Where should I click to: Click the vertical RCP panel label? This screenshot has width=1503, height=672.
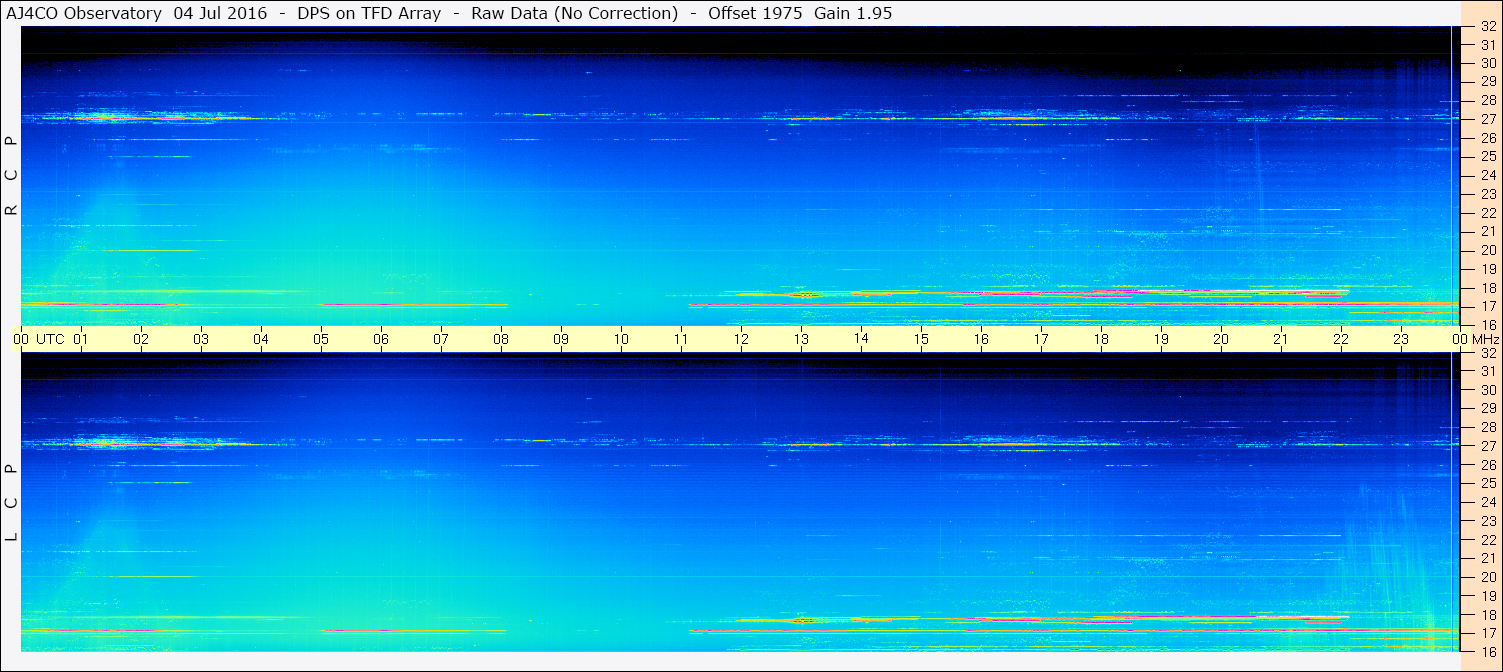coord(12,176)
